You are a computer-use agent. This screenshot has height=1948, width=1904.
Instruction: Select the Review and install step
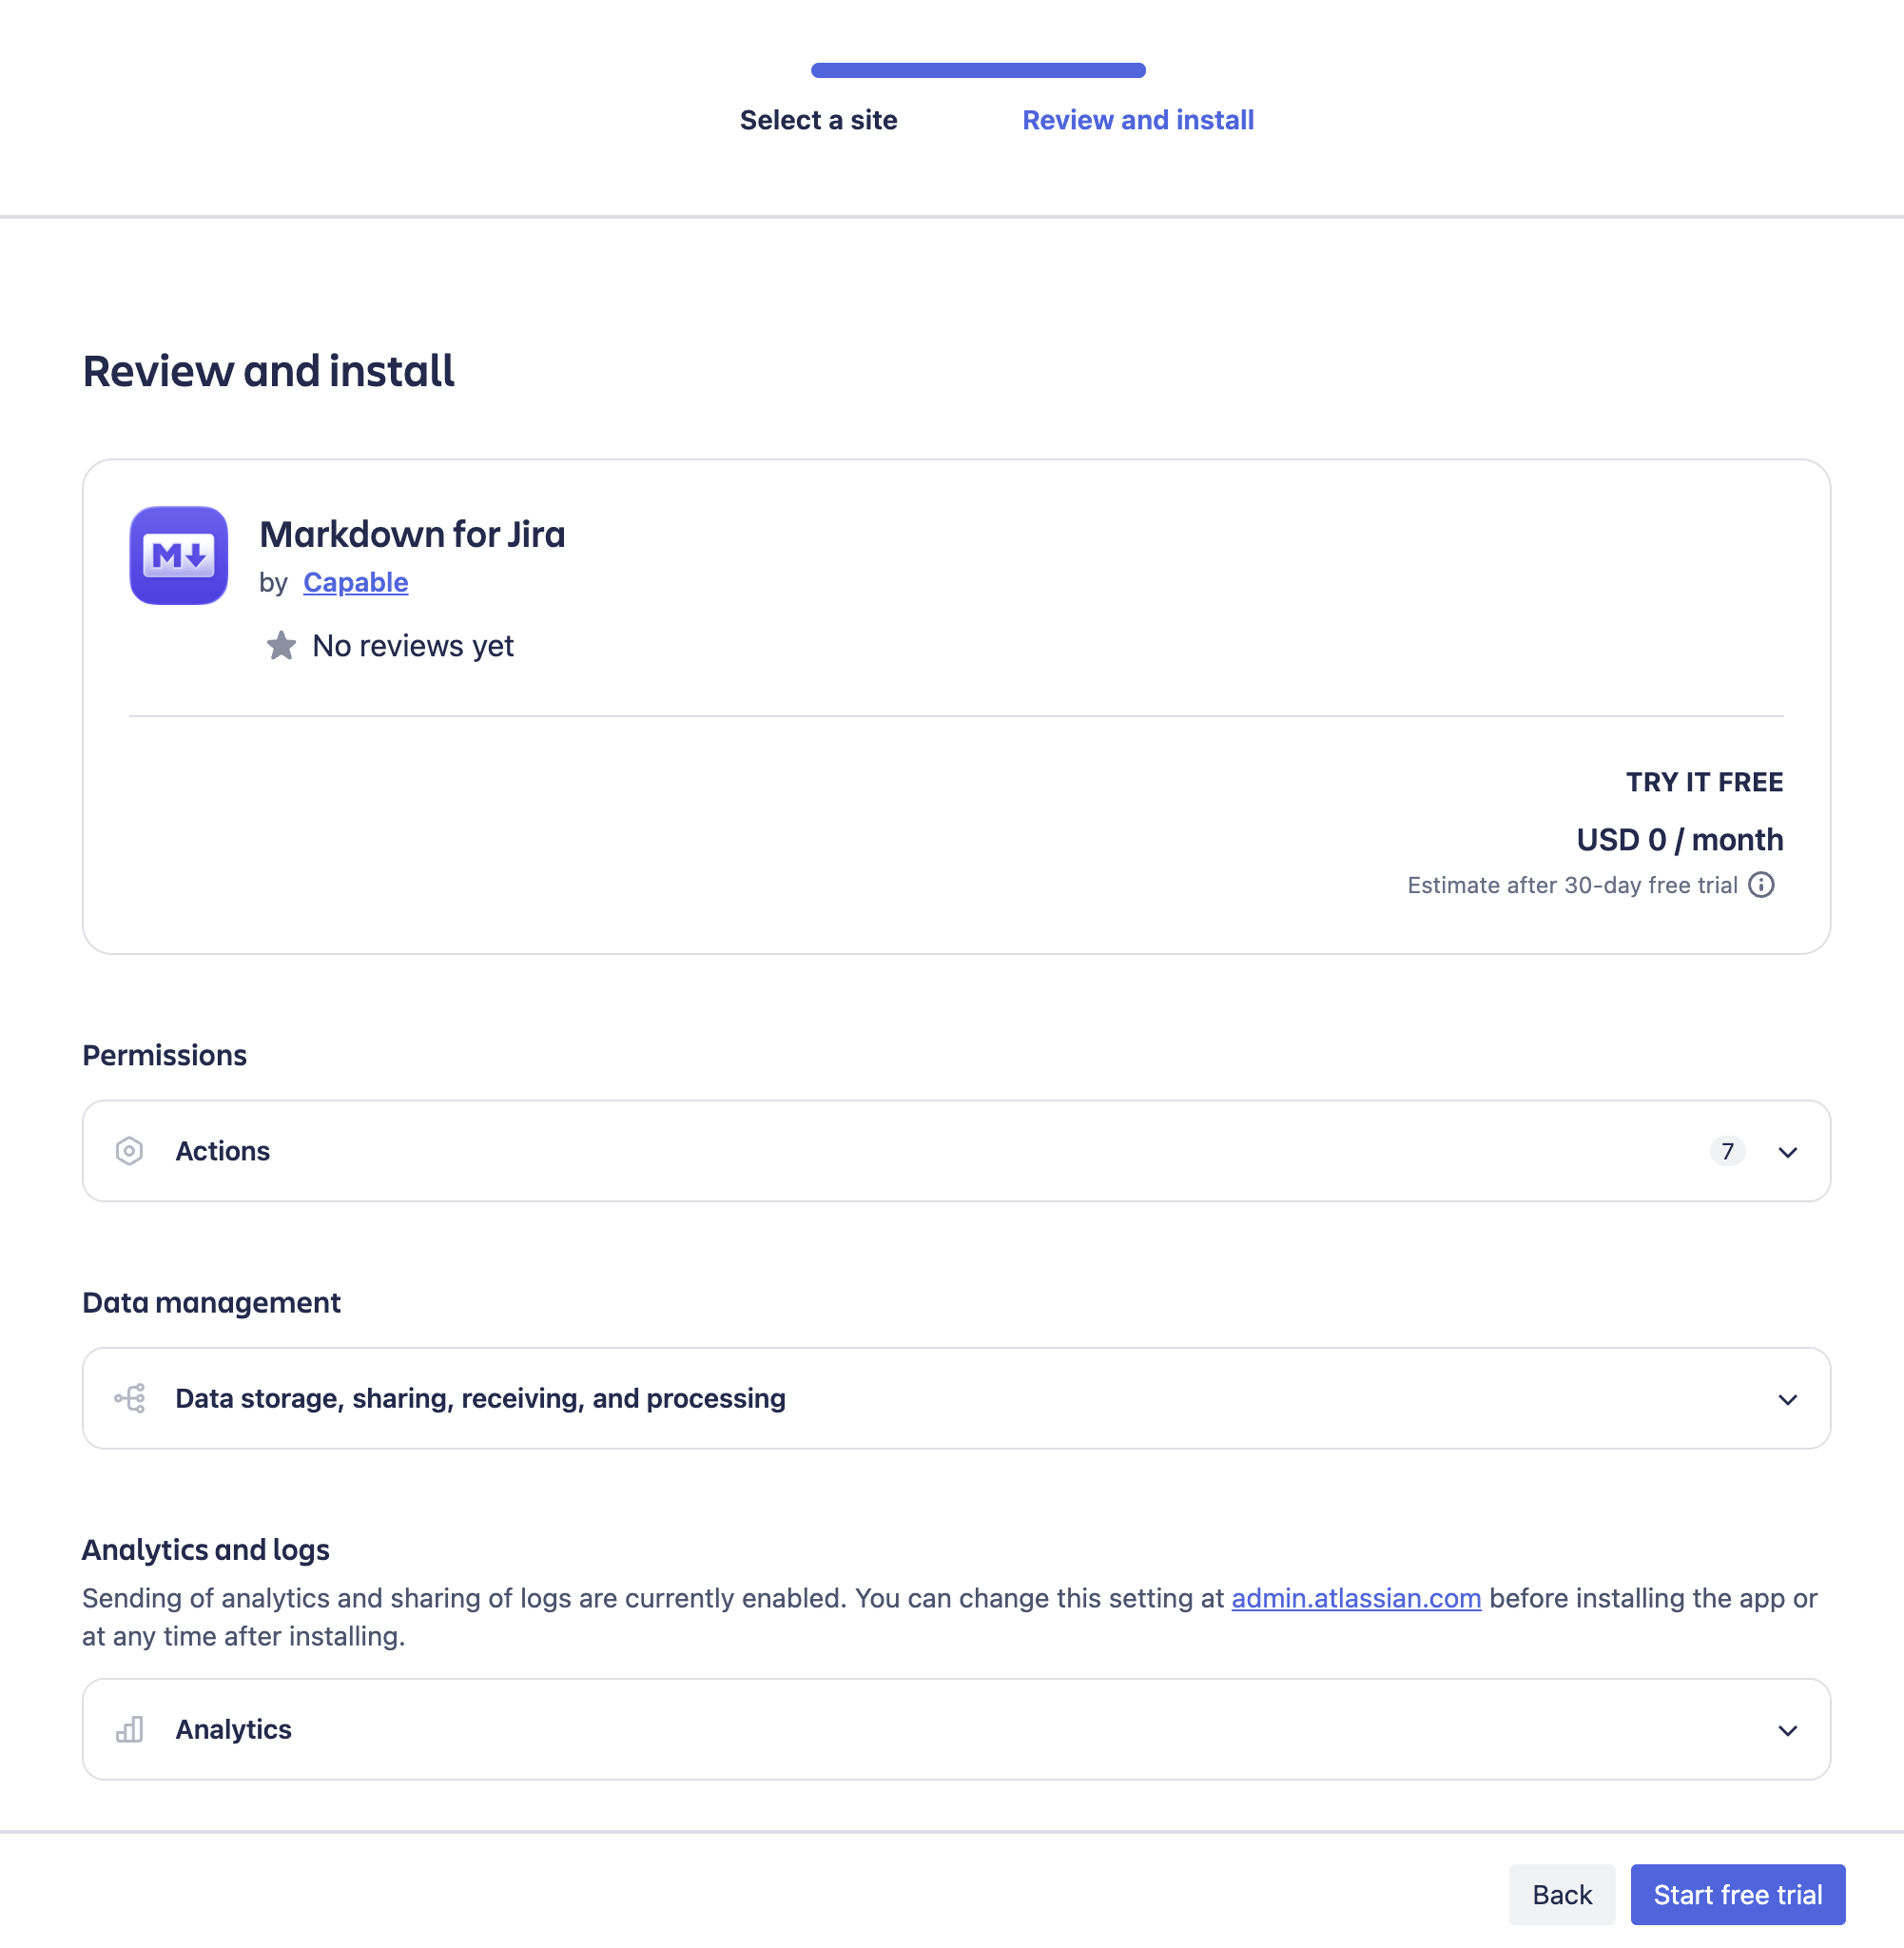tap(1137, 120)
